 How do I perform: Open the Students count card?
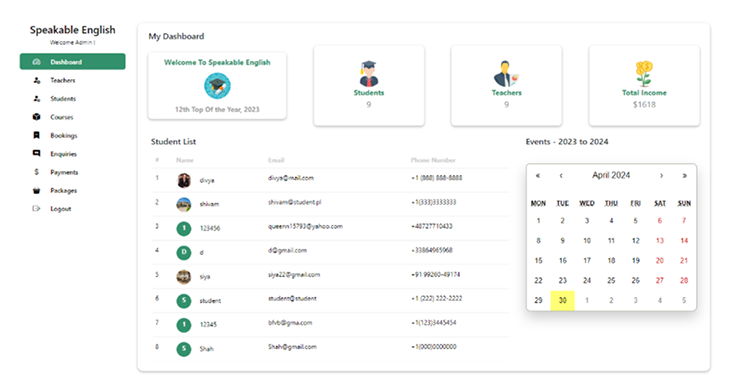click(x=369, y=85)
